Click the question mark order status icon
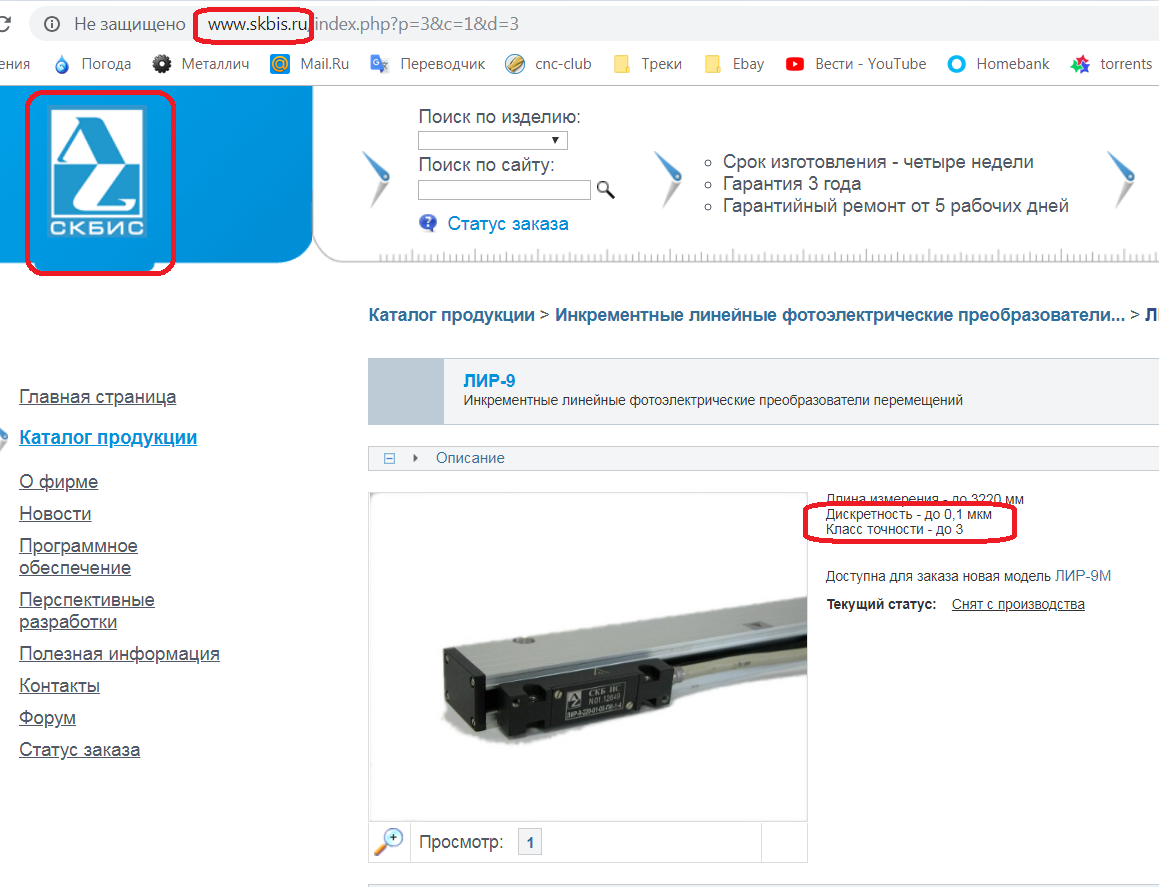 pos(428,223)
